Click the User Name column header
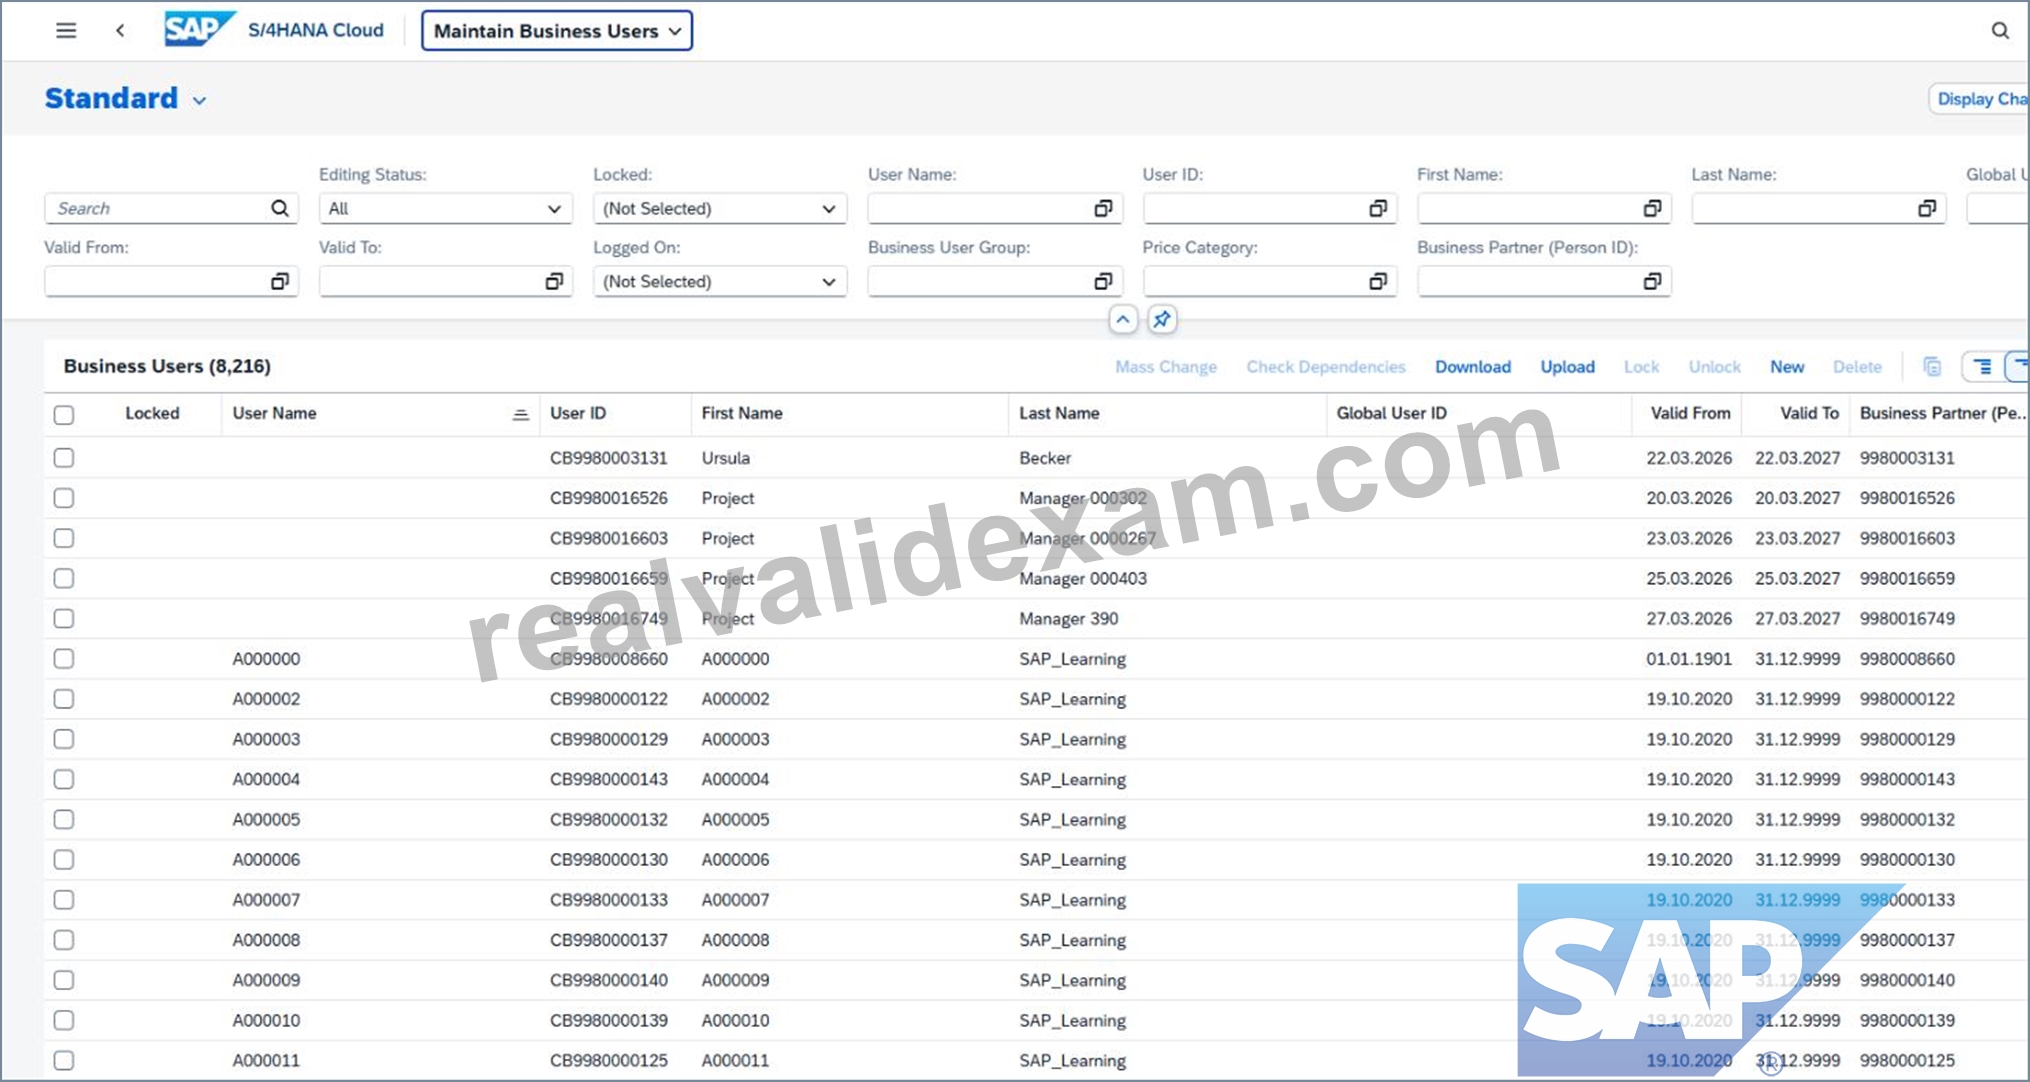 tap(275, 413)
